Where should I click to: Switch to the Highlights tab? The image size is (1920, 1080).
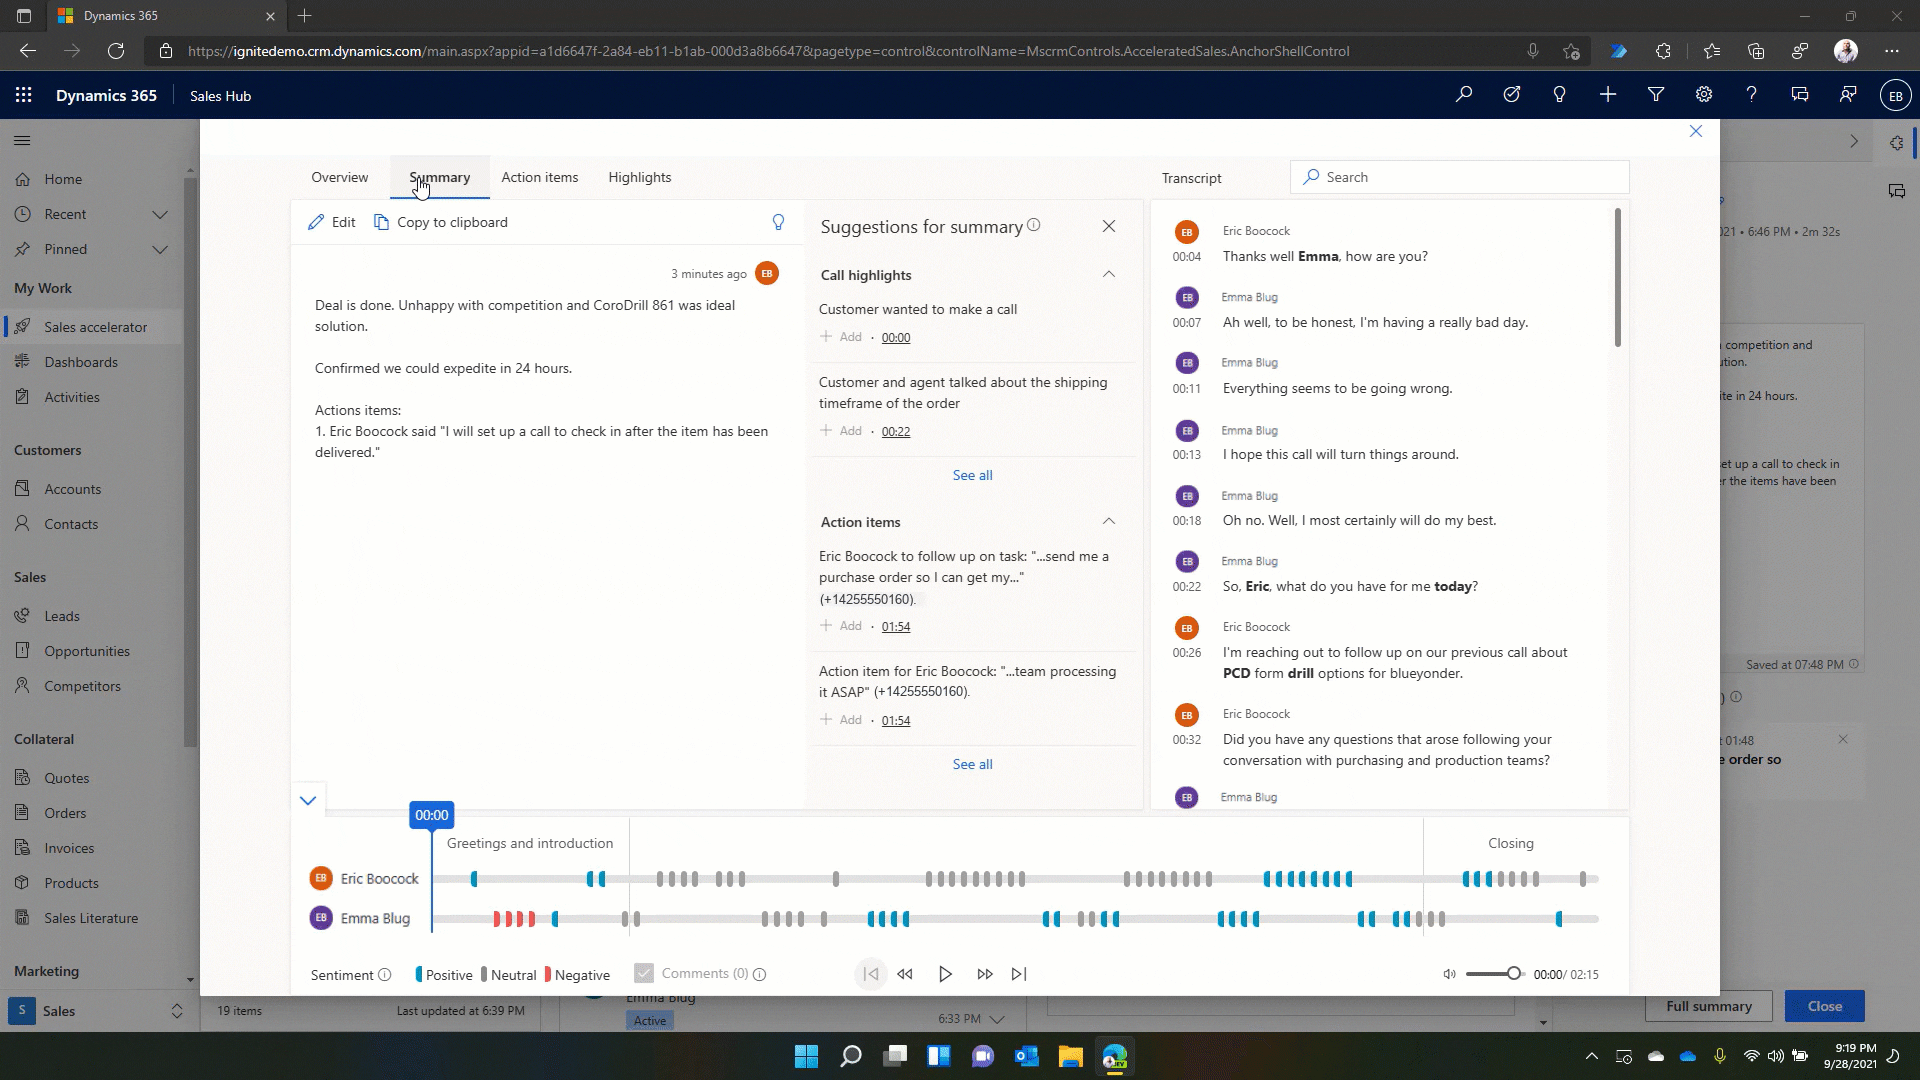click(639, 177)
